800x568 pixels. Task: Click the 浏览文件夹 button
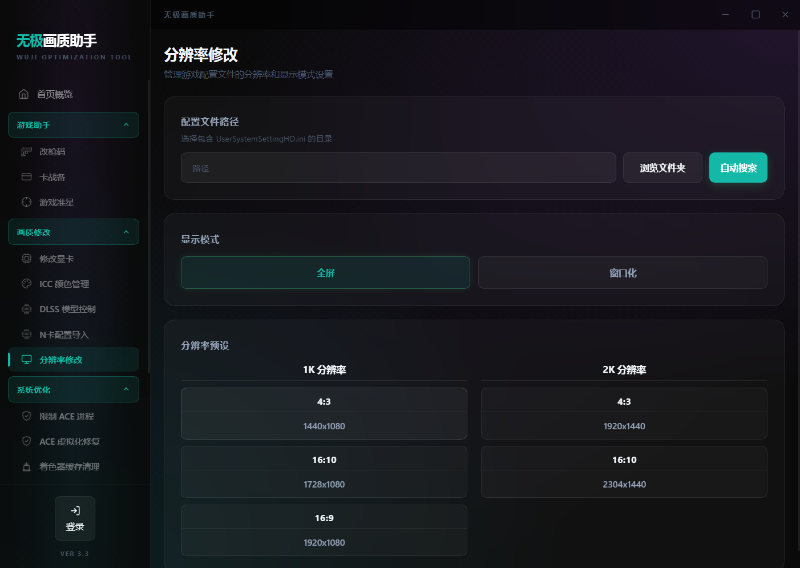pyautogui.click(x=662, y=168)
